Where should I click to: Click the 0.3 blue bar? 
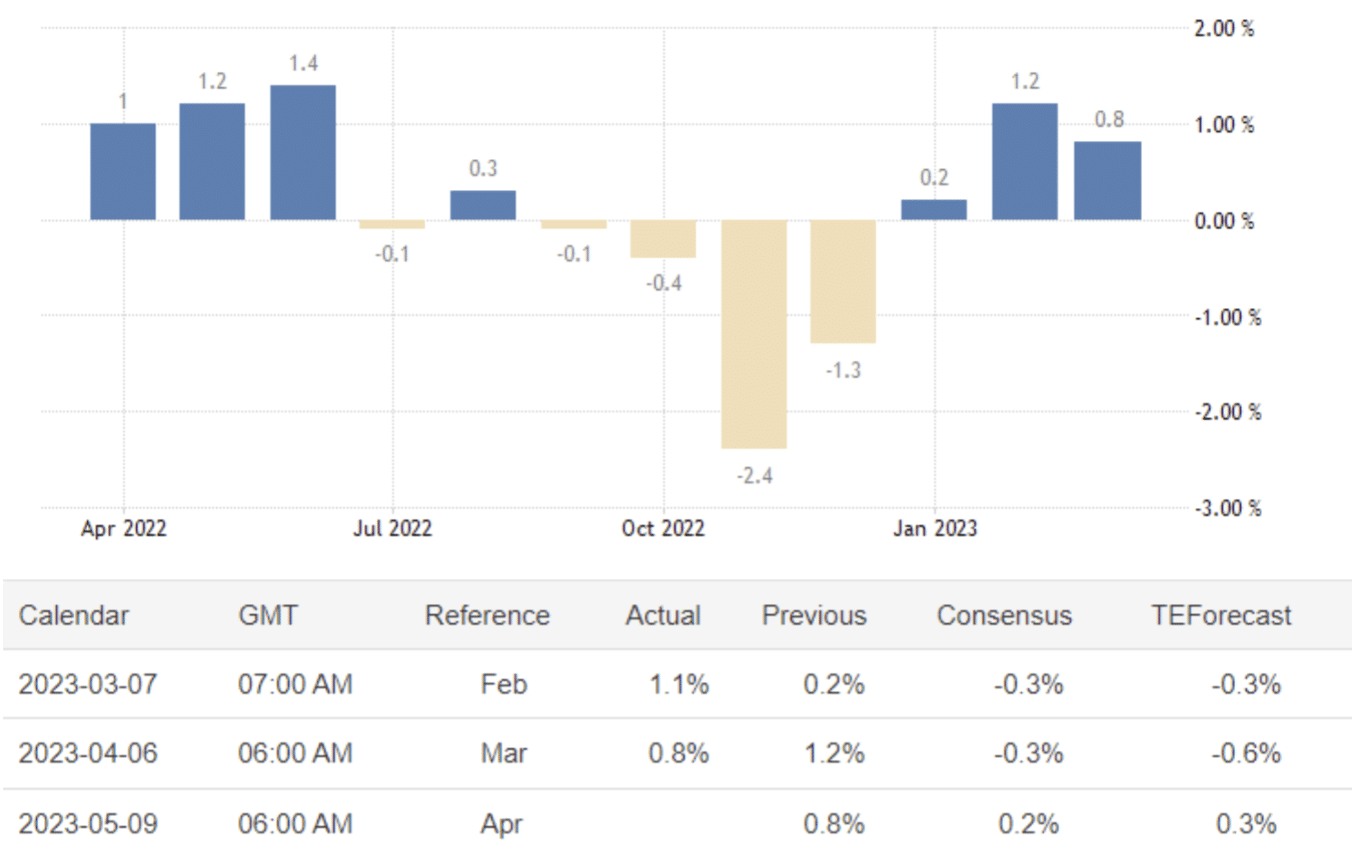483,205
